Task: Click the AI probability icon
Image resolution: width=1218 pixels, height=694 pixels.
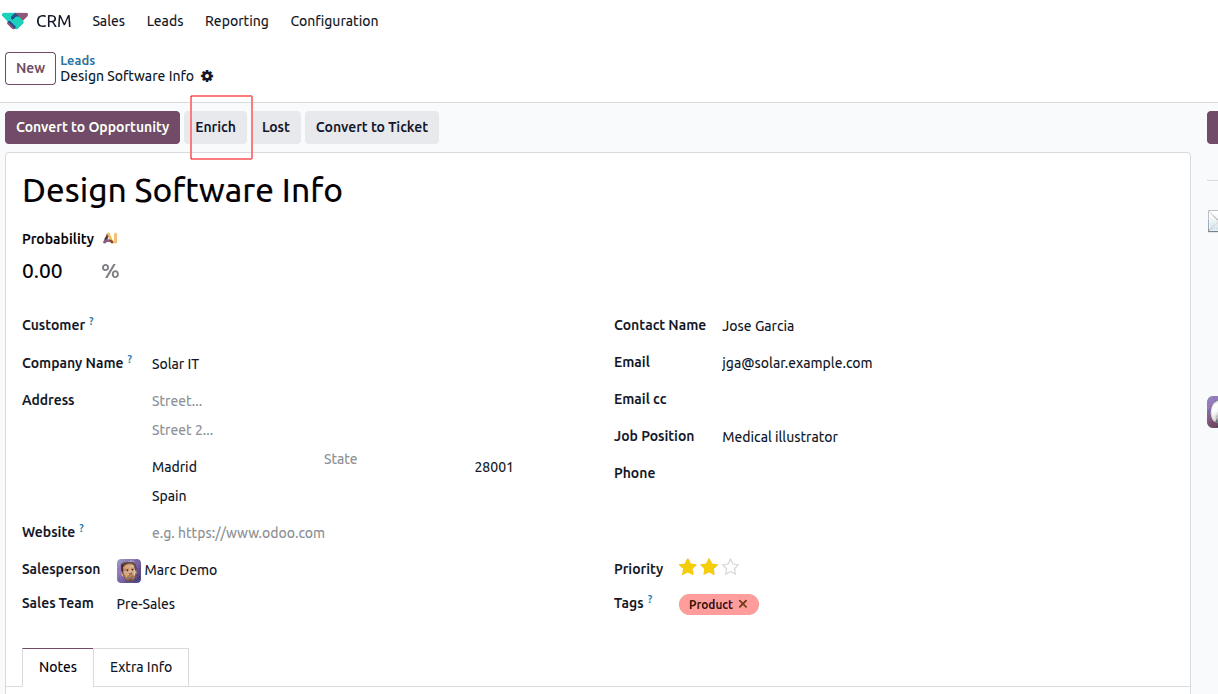Action: pyautogui.click(x=110, y=239)
